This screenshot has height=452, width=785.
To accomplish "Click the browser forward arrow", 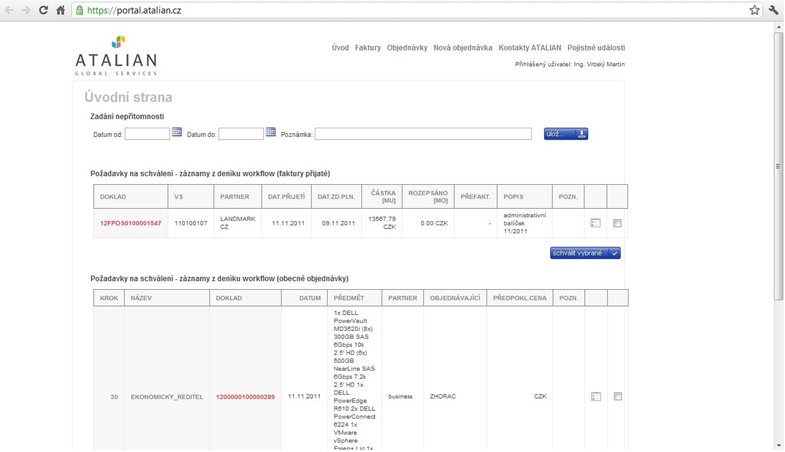I will 26,10.
